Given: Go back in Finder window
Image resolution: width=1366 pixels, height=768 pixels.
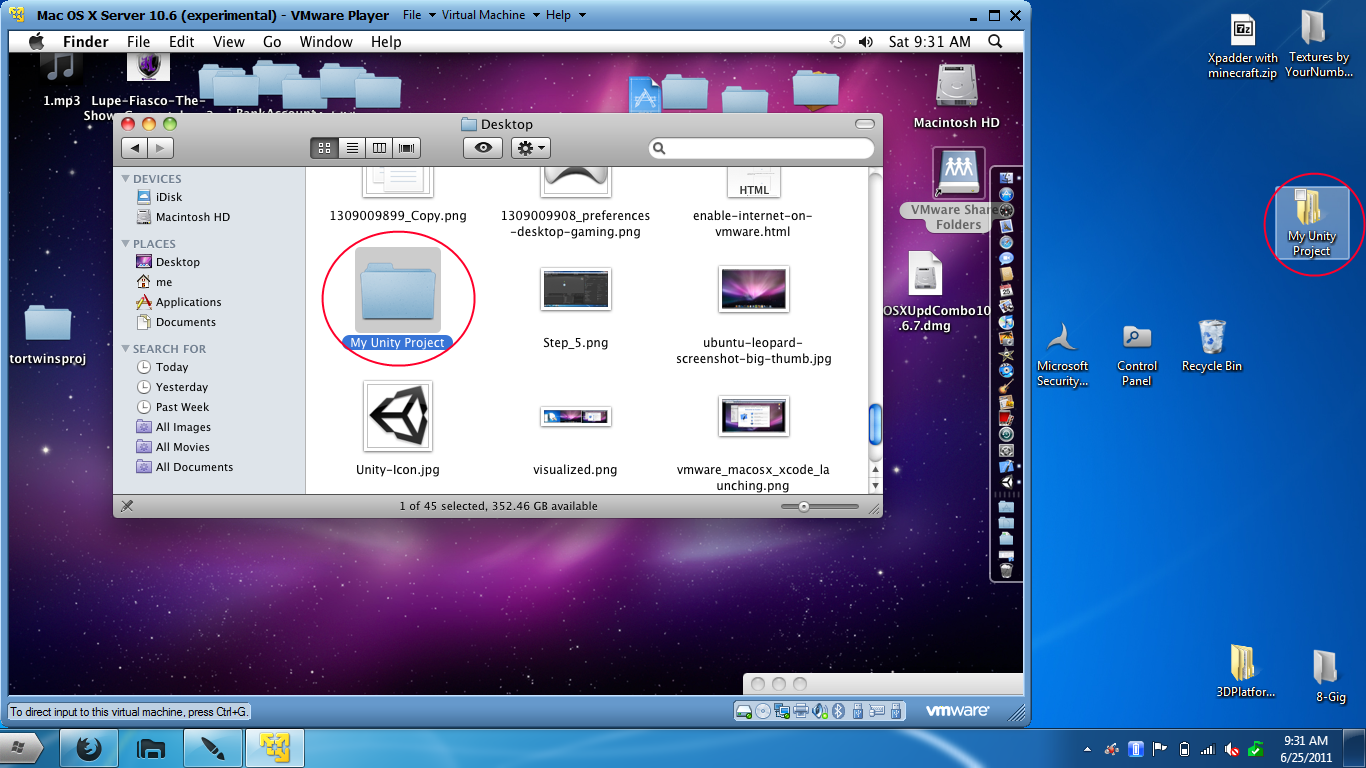Looking at the screenshot, I should click(134, 148).
